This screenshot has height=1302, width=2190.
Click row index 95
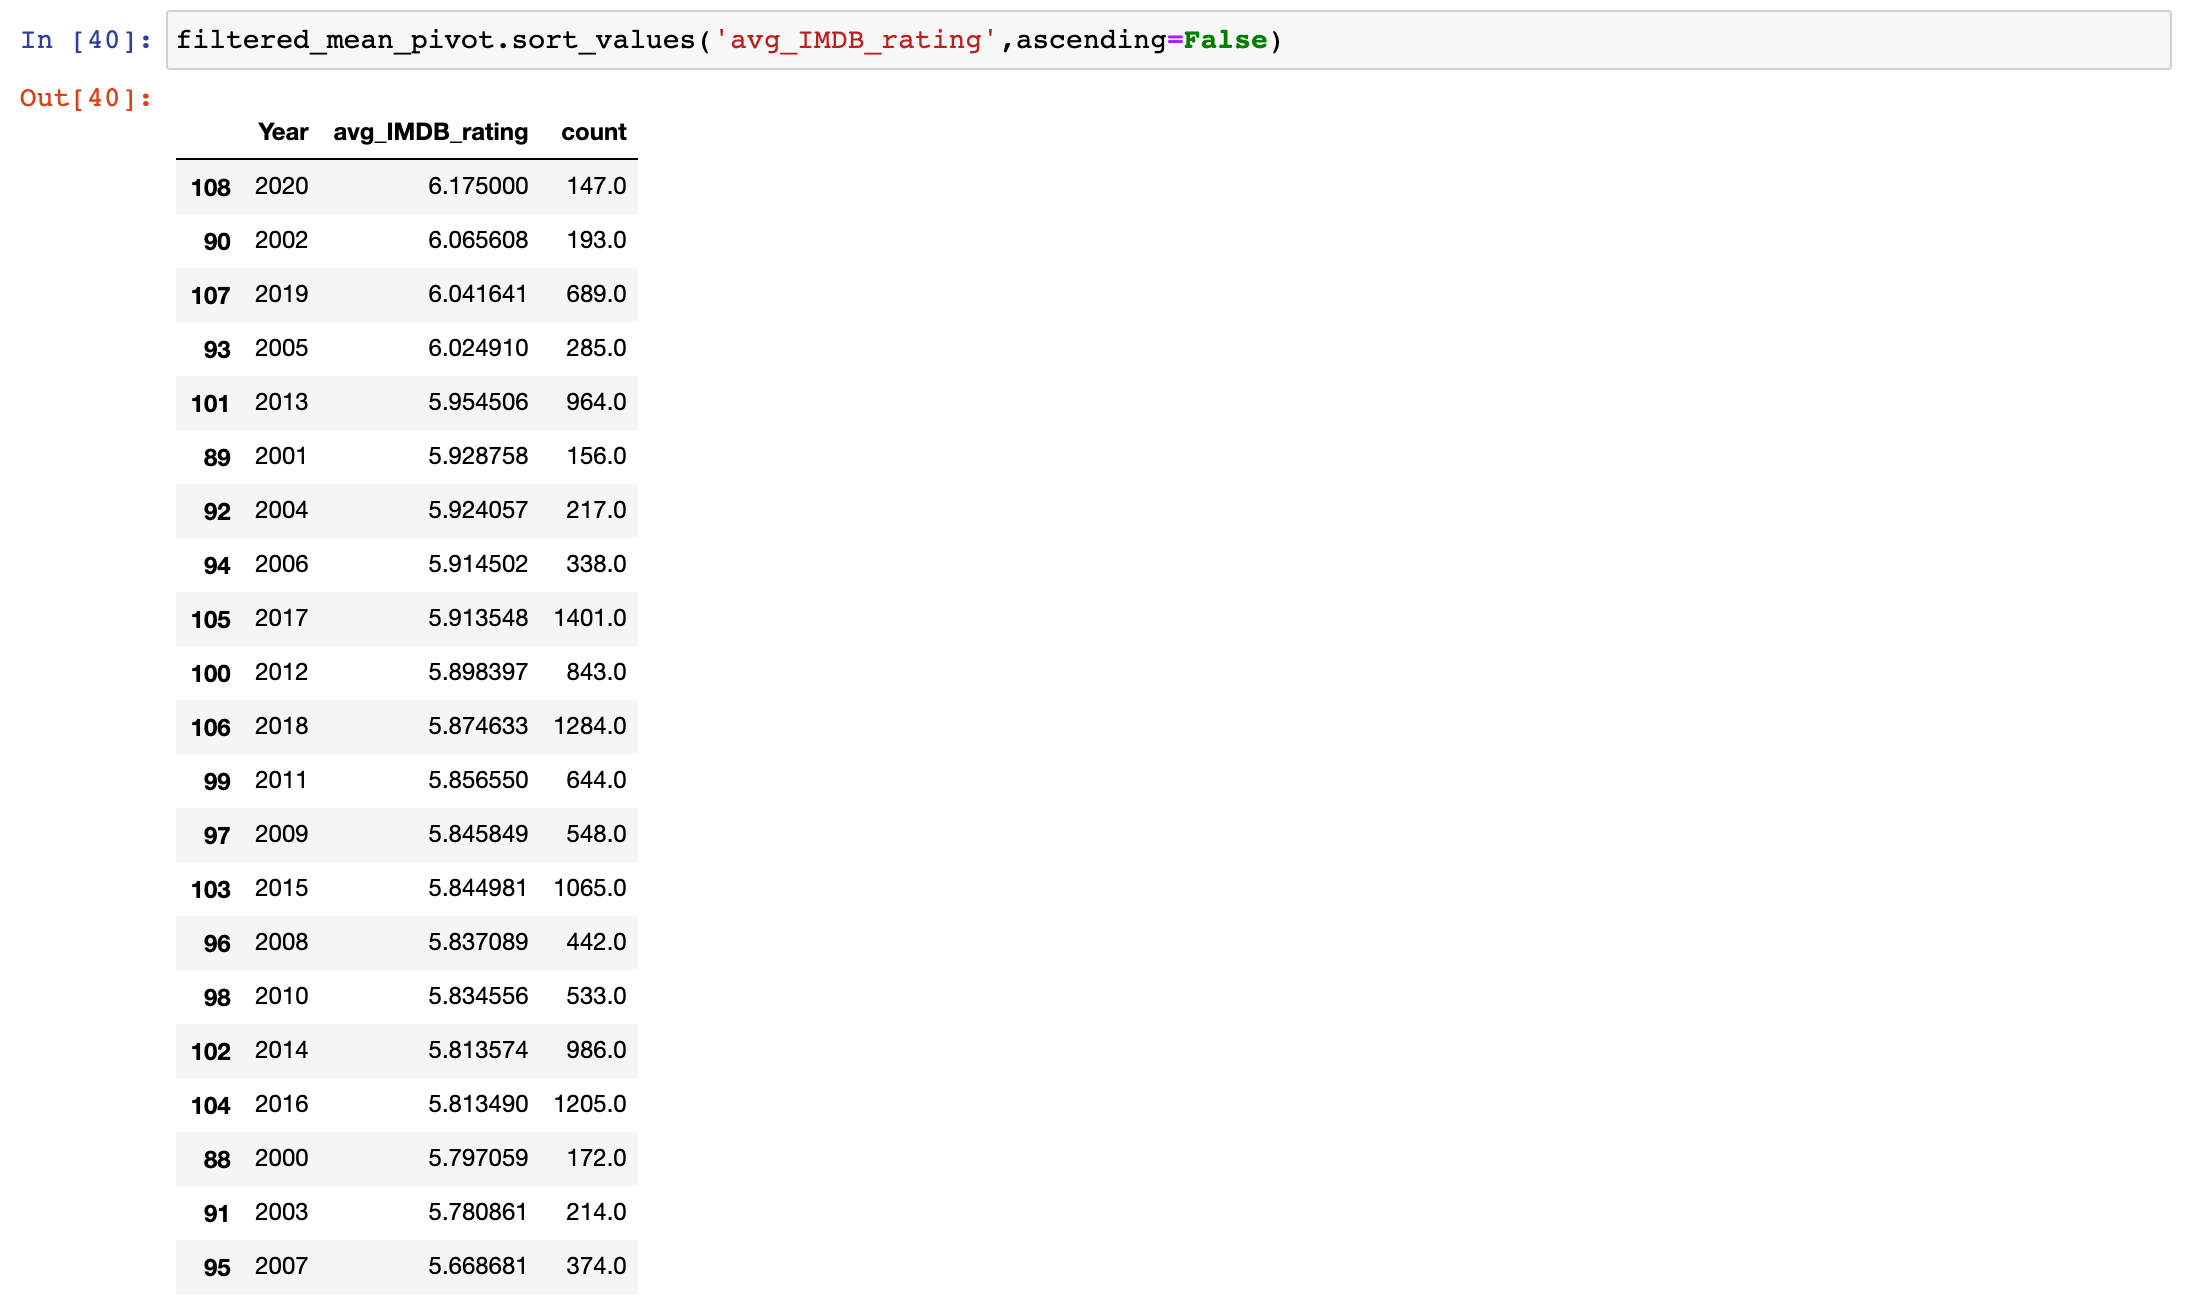[x=217, y=1267]
